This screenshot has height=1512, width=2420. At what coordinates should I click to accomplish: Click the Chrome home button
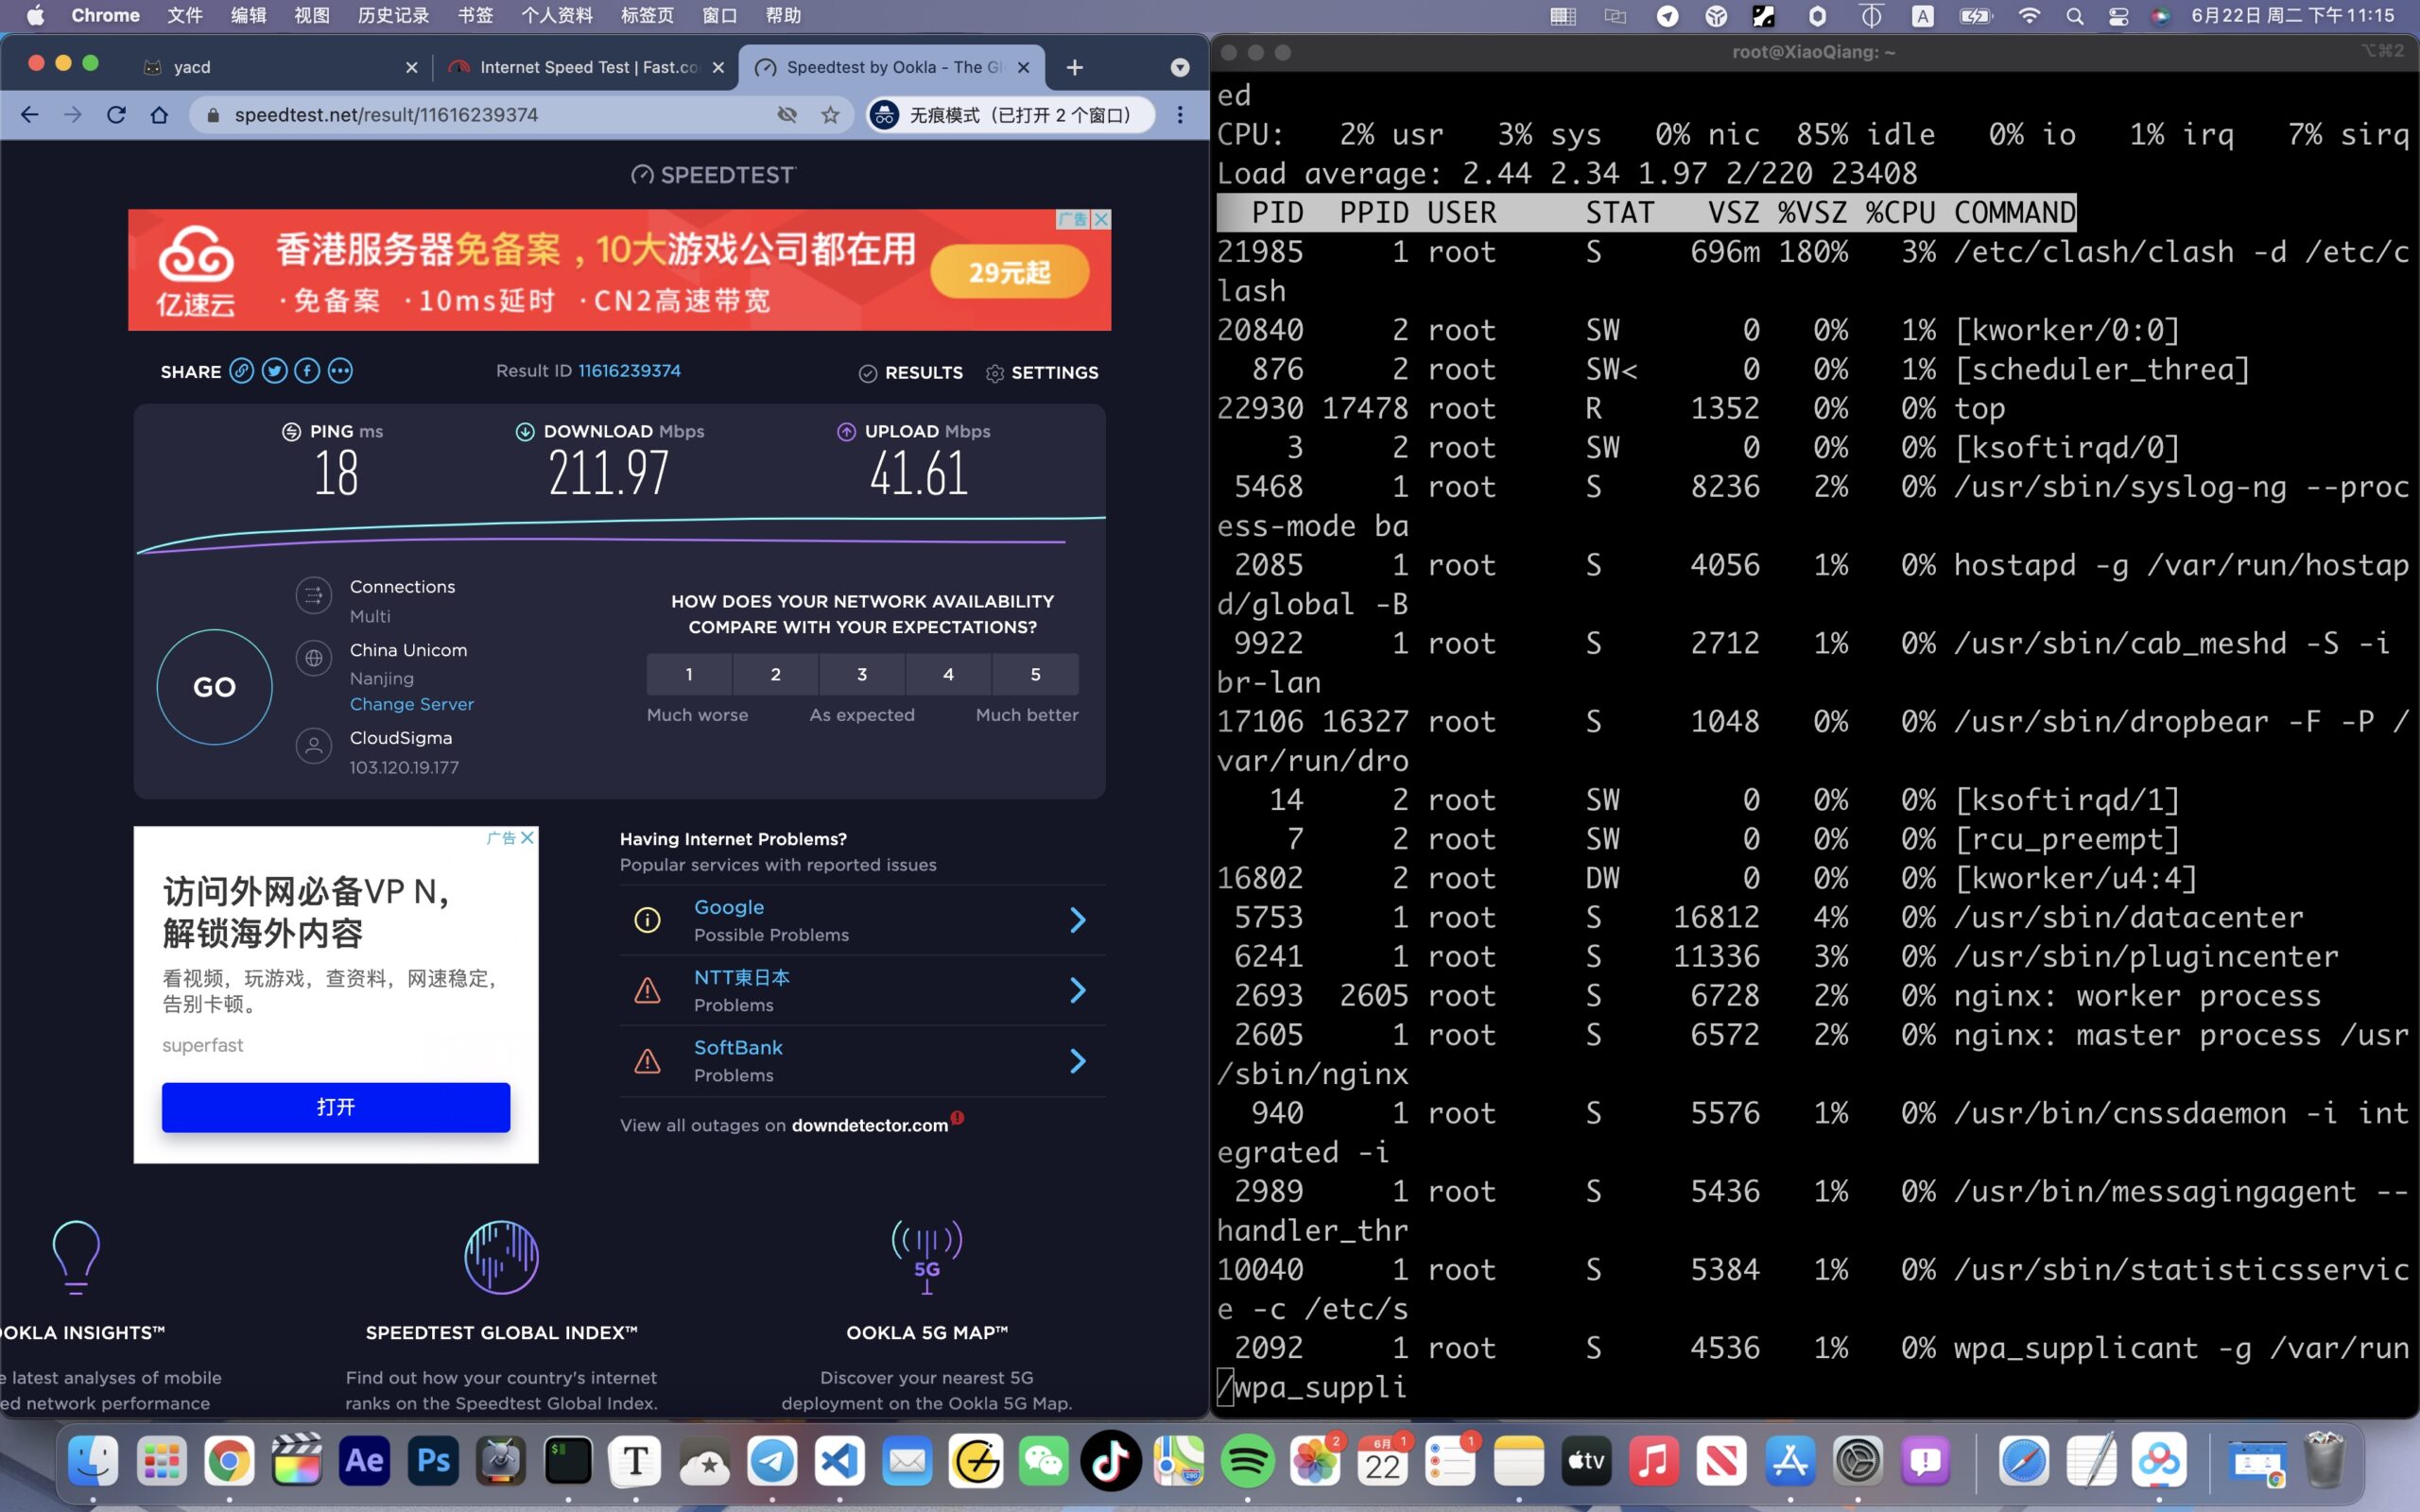[x=159, y=115]
